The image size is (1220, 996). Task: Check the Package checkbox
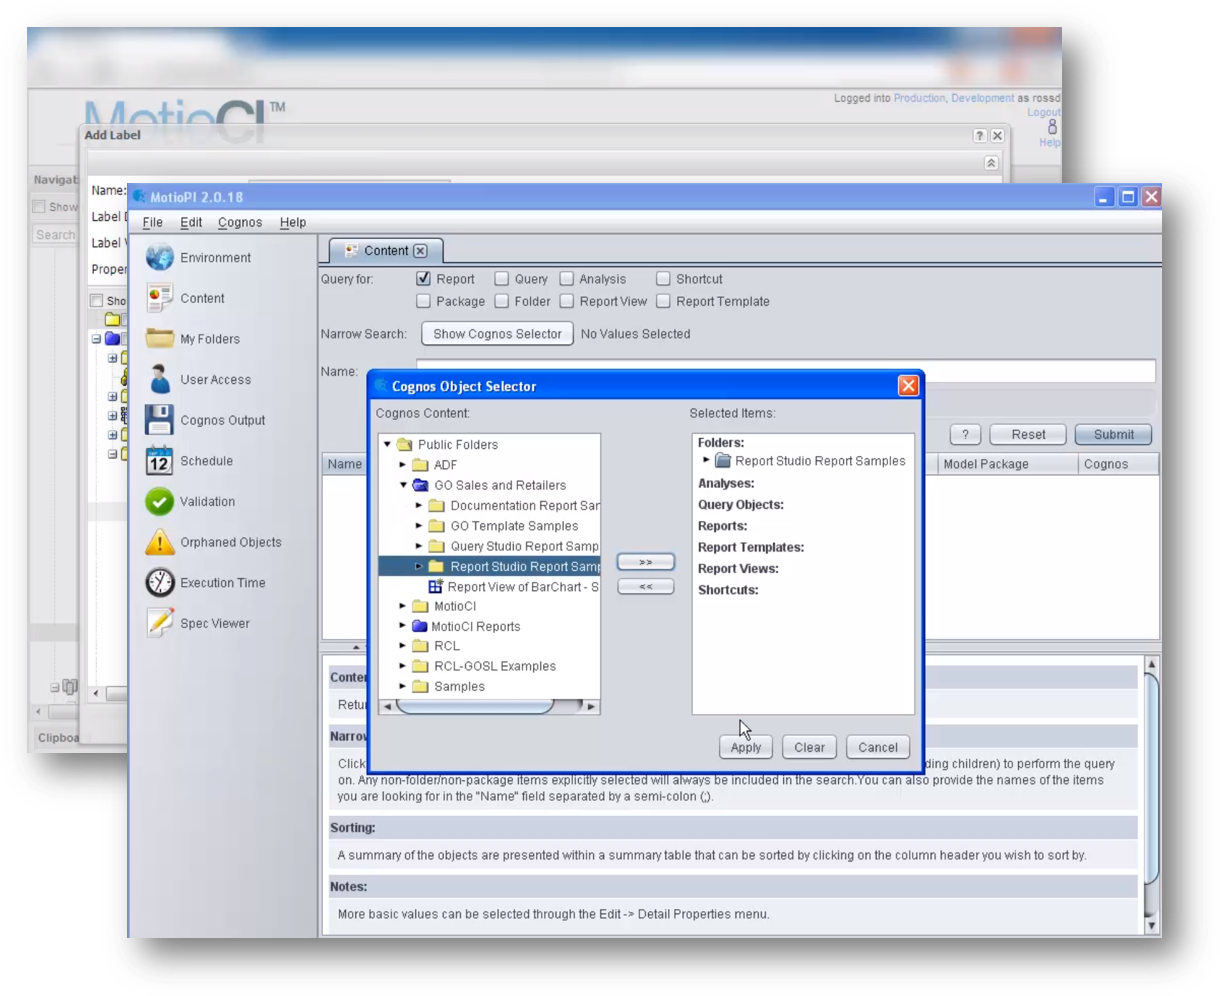423,301
